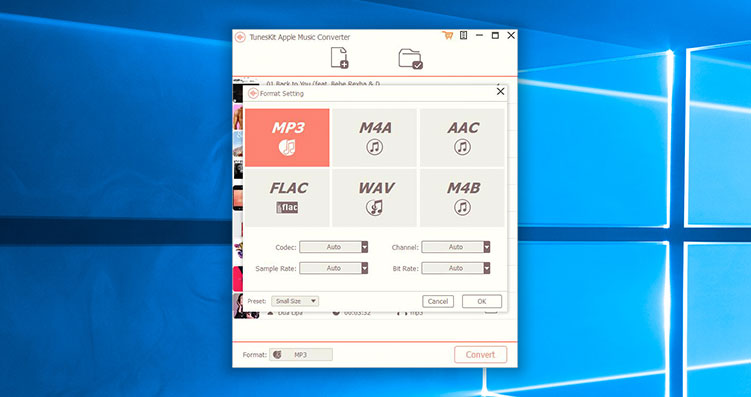Select the MP3 output format tile

pos(287,137)
